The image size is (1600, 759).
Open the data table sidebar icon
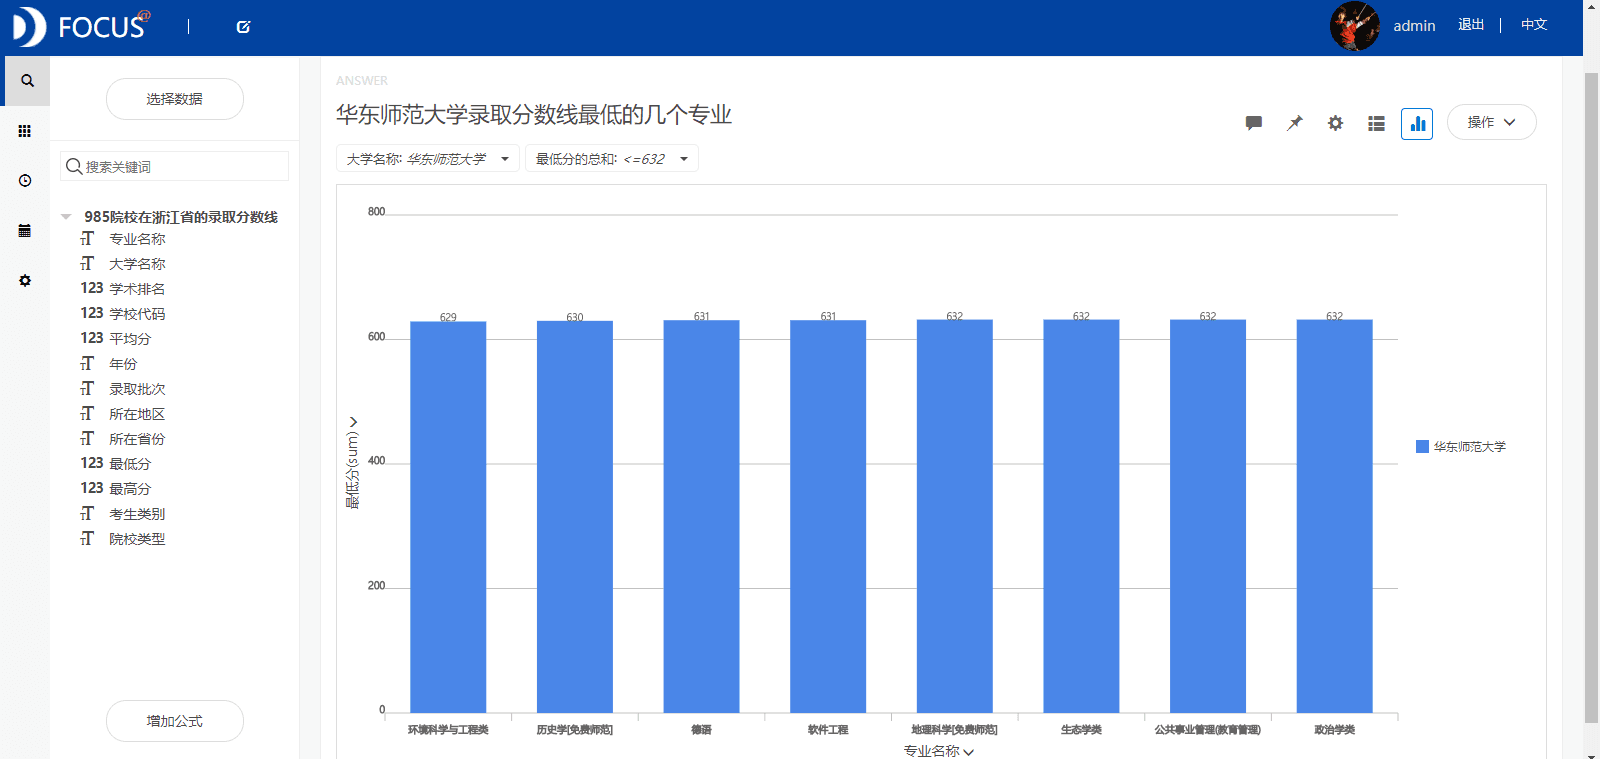tap(25, 231)
